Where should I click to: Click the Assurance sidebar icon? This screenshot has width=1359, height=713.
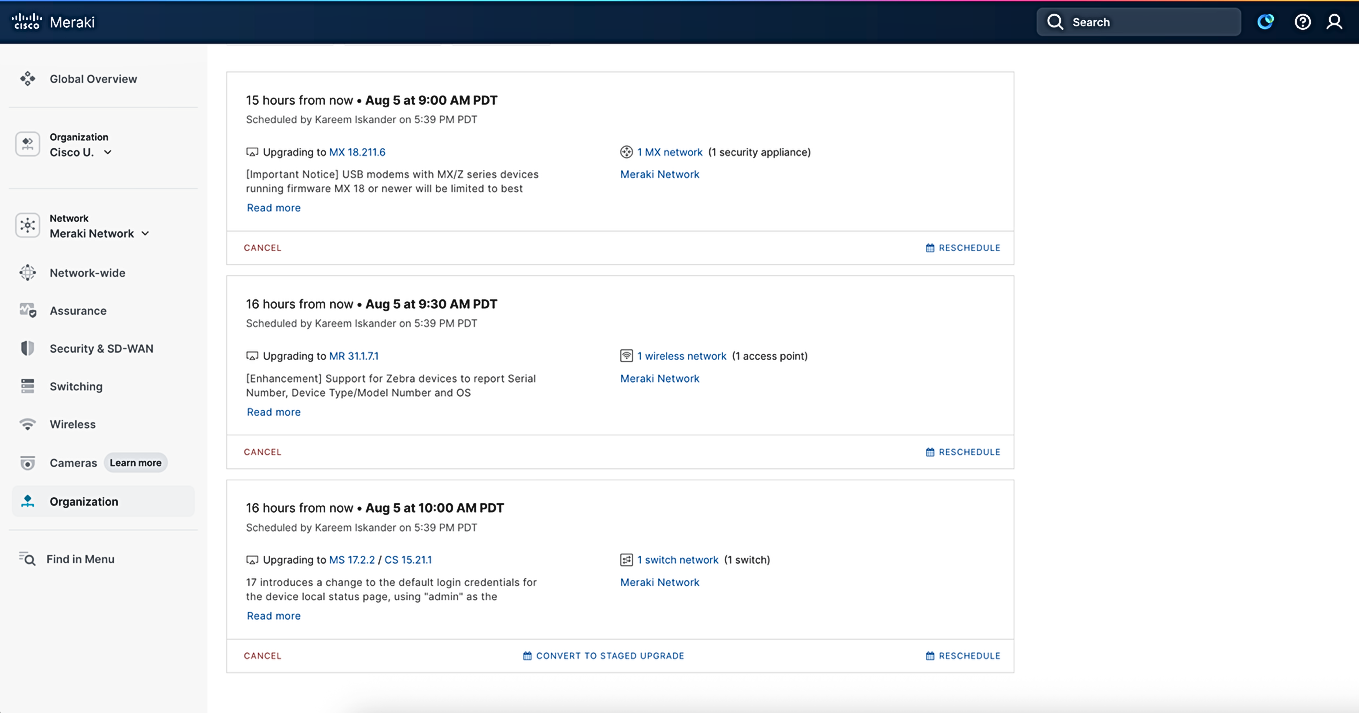[27, 310]
